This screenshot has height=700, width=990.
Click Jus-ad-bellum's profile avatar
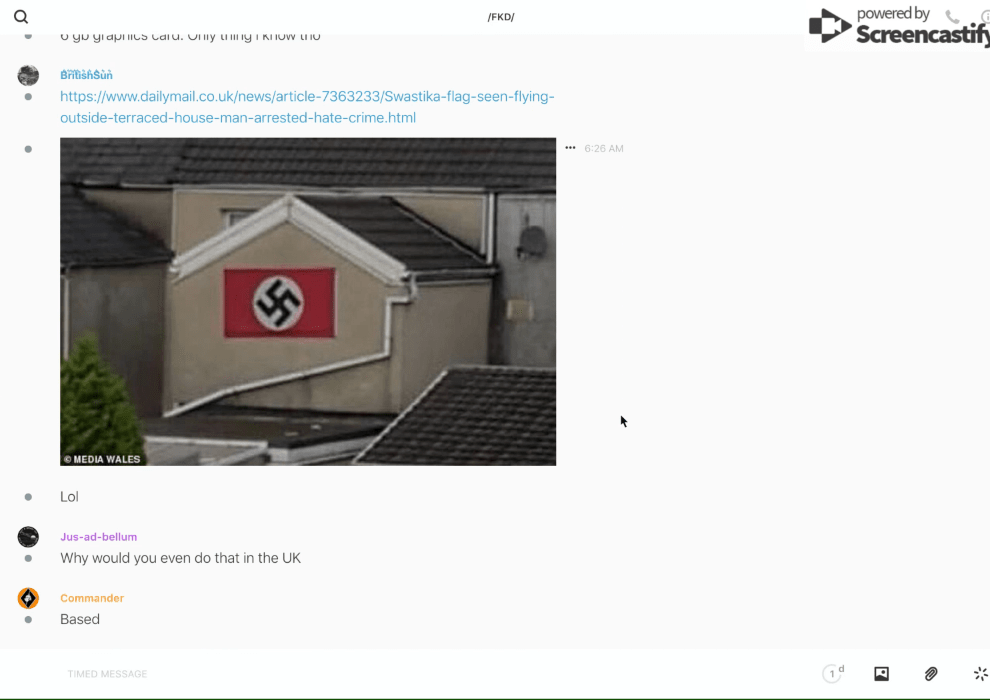click(x=28, y=537)
